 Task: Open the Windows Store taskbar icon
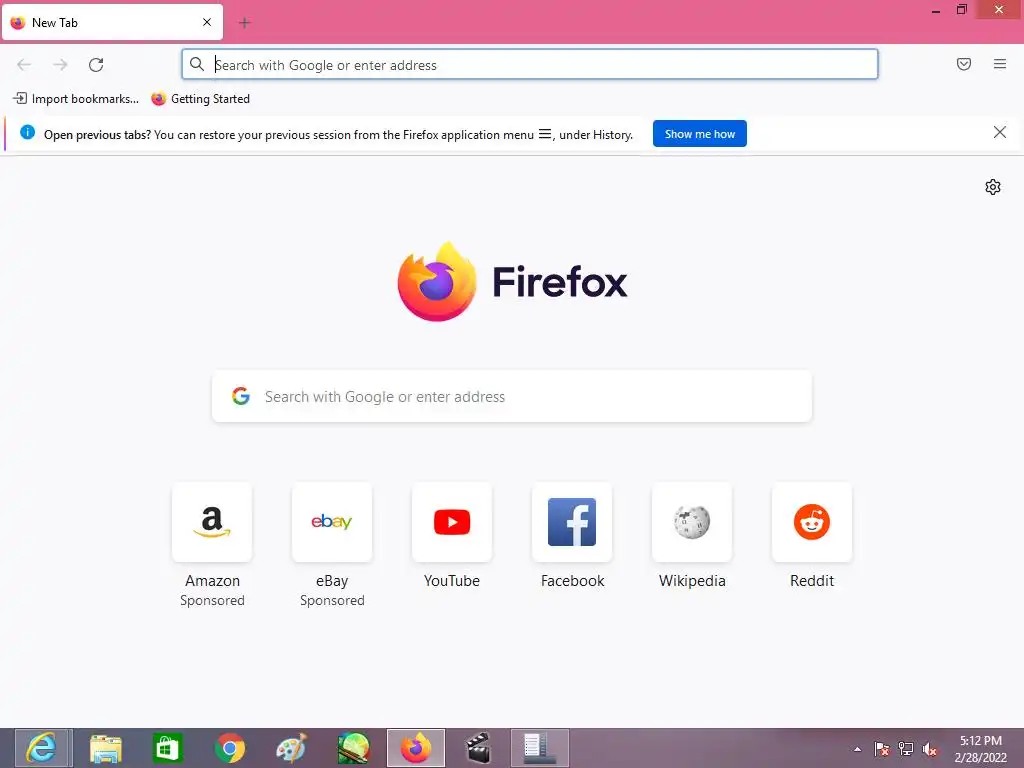(x=167, y=748)
